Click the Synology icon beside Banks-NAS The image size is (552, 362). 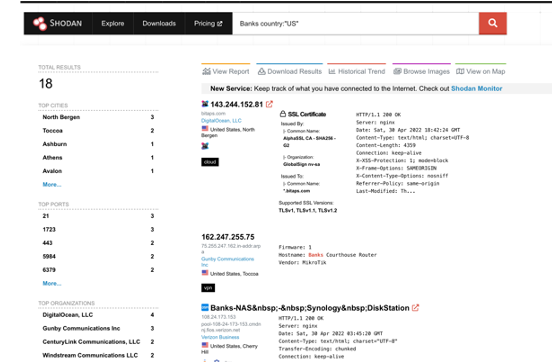tap(205, 307)
